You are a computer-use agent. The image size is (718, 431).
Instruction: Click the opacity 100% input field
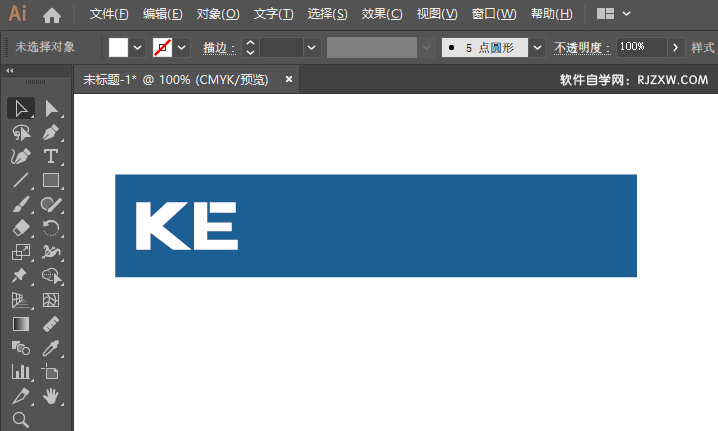tap(641, 47)
